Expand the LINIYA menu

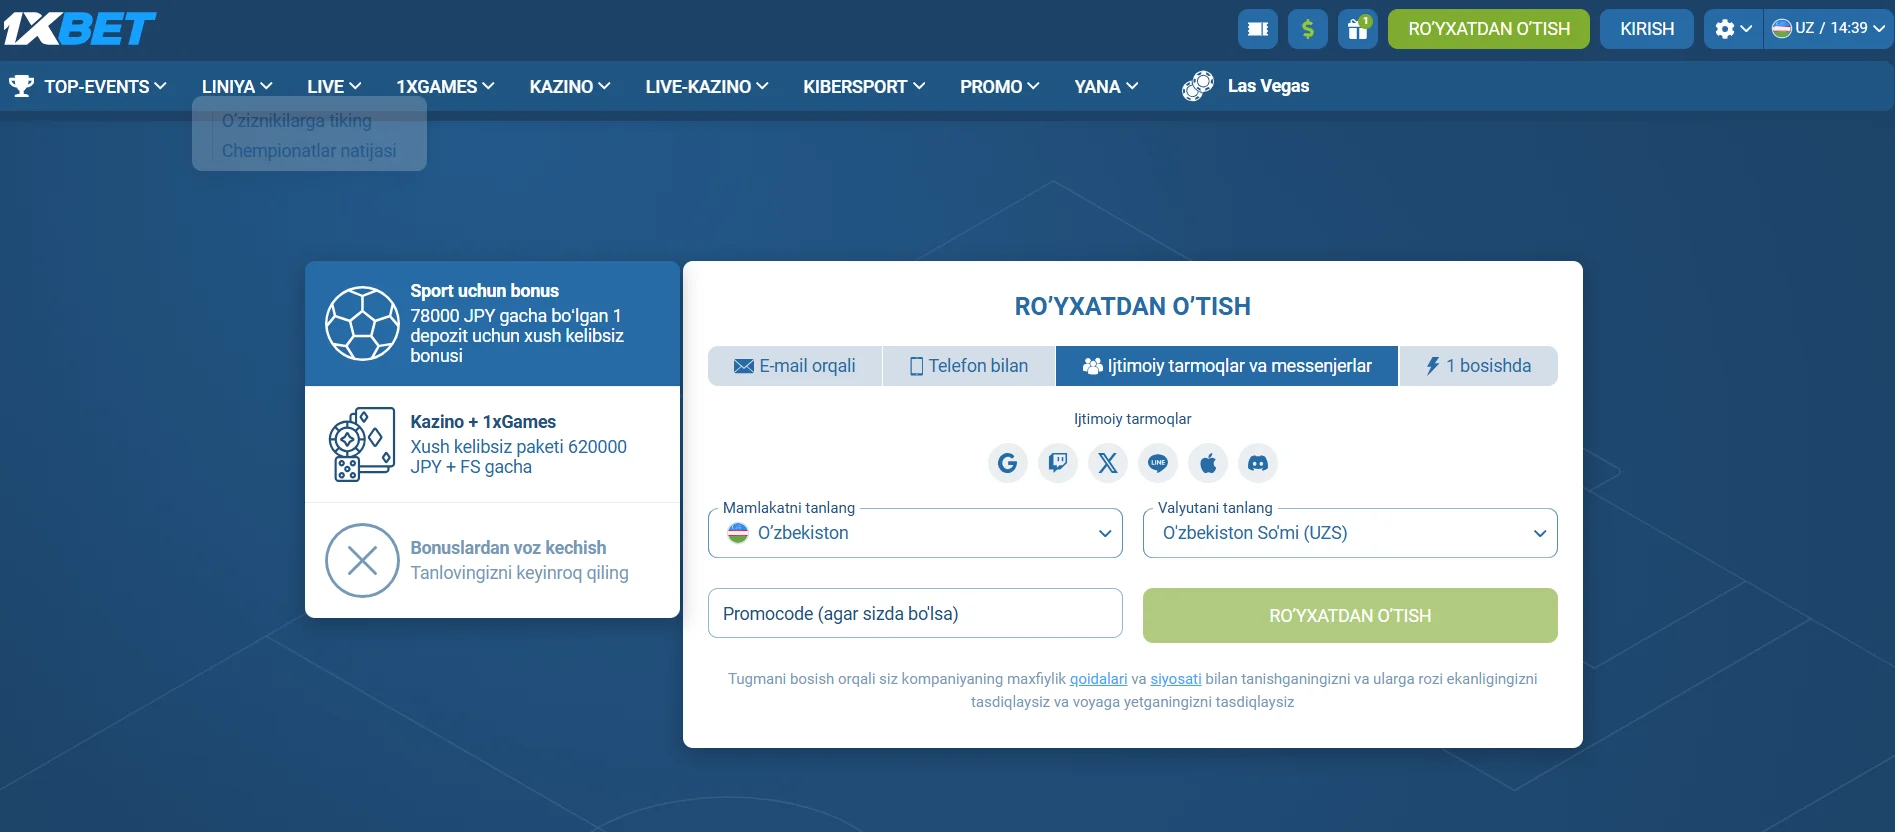[x=237, y=87]
